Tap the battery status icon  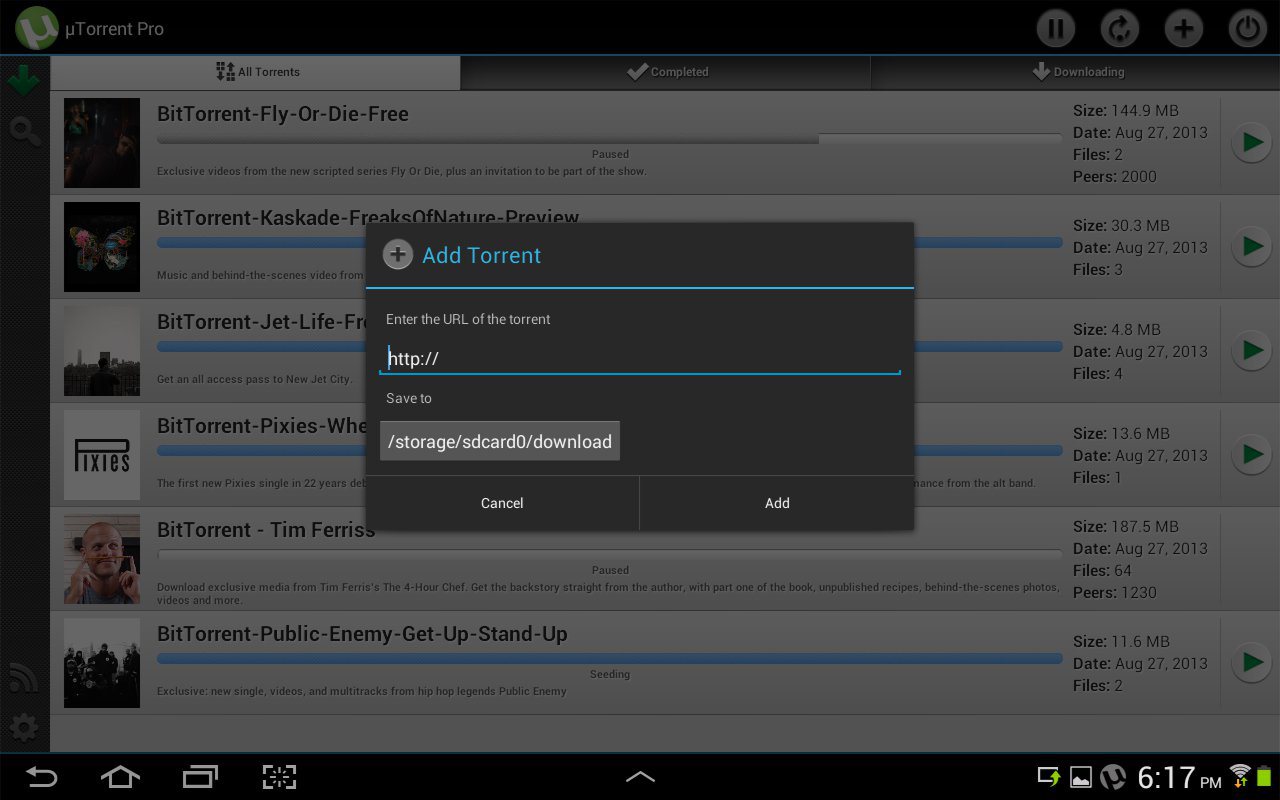[1264, 776]
